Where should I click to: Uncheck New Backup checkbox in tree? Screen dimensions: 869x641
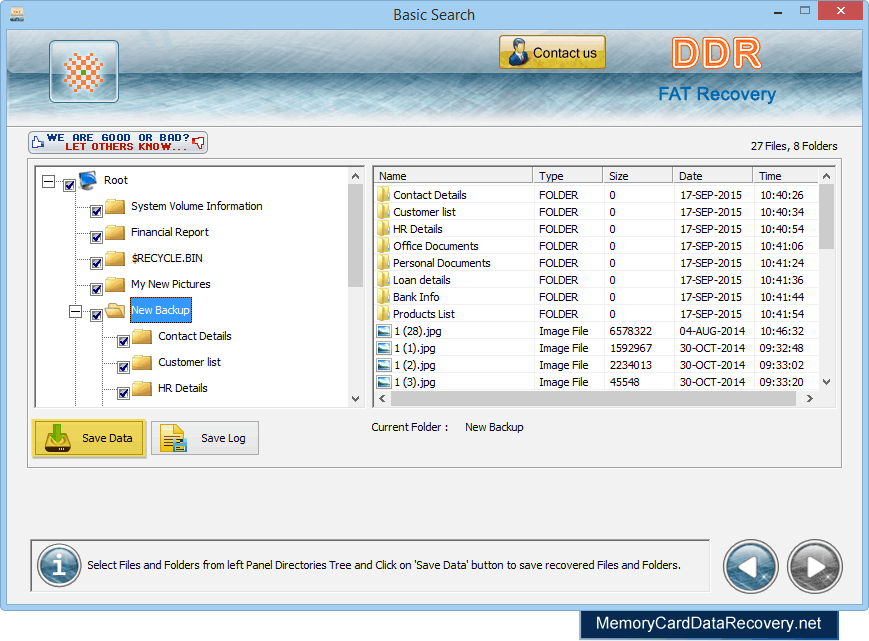96,315
